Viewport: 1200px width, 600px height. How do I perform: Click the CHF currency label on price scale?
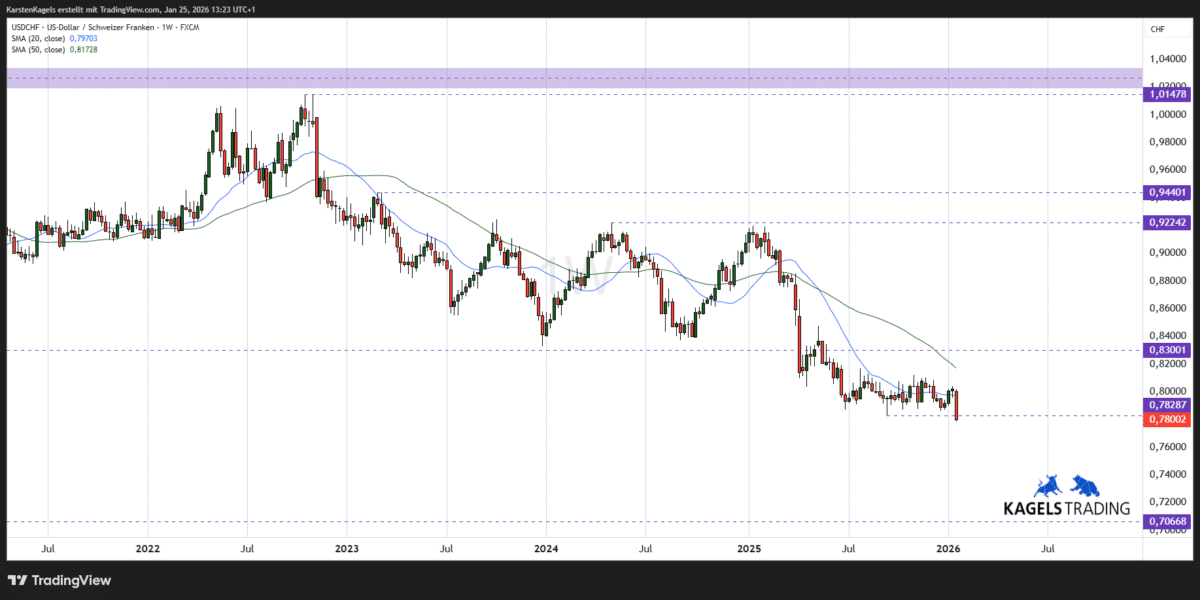point(1156,30)
